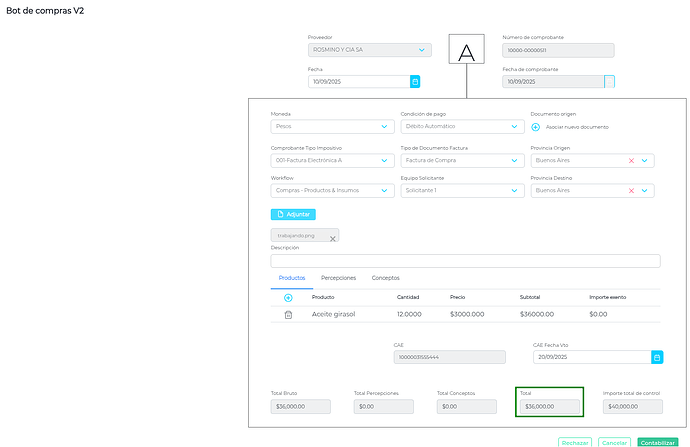690x447 pixels.
Task: Click the Descripción input field
Action: (x=465, y=261)
